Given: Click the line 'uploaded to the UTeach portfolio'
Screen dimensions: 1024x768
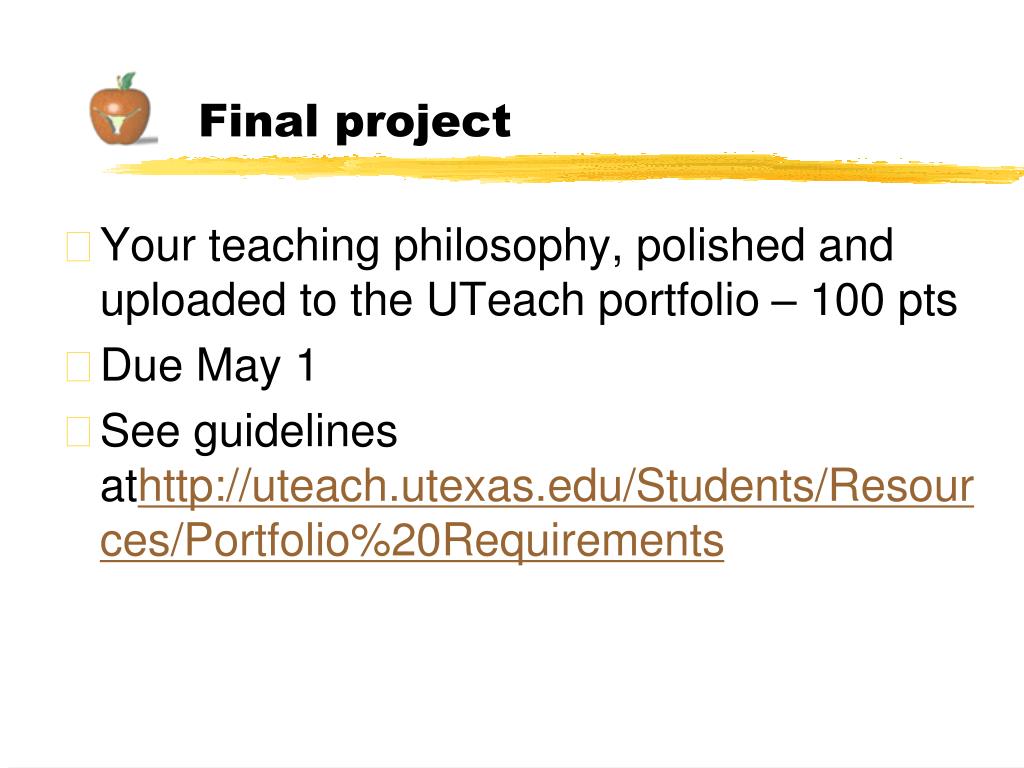Looking at the screenshot, I should 430,301.
